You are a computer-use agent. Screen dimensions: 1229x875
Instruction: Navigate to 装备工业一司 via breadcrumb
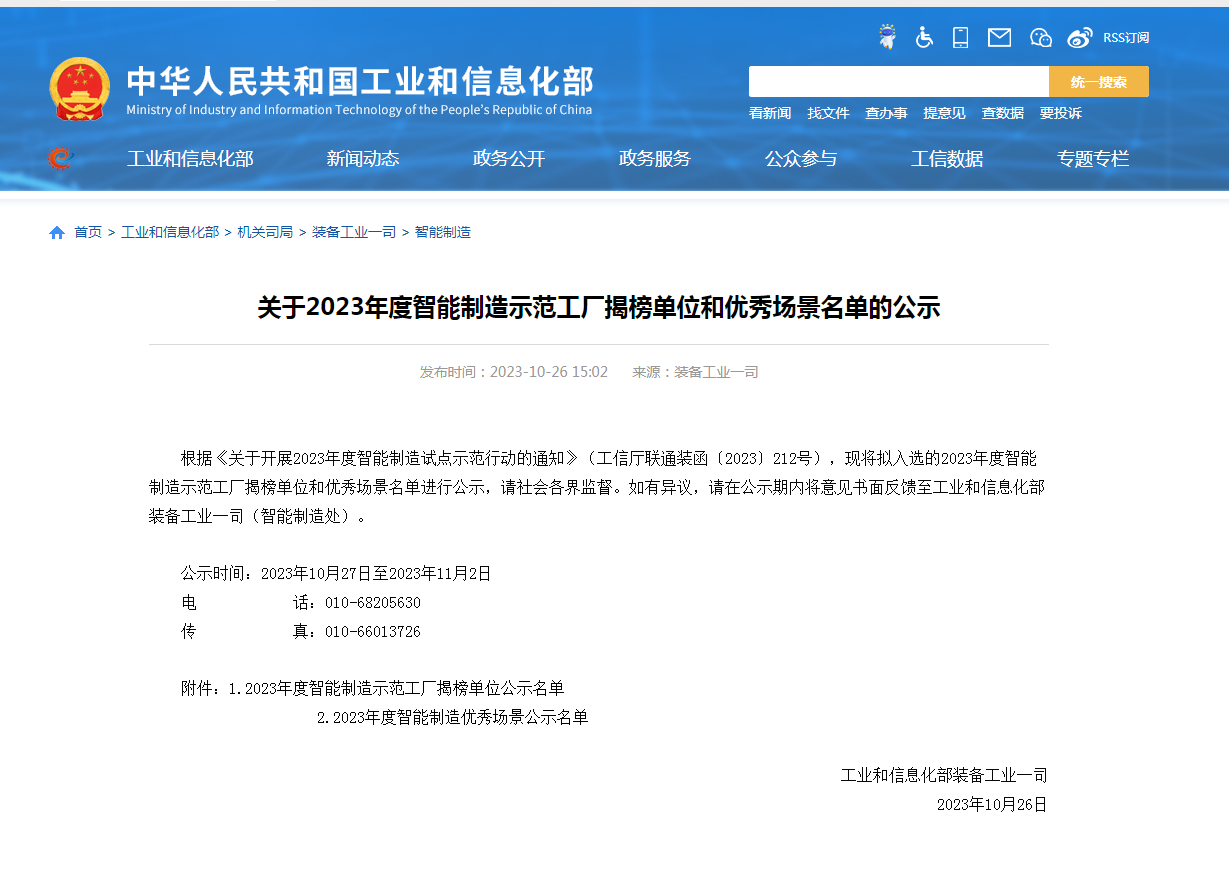[351, 231]
